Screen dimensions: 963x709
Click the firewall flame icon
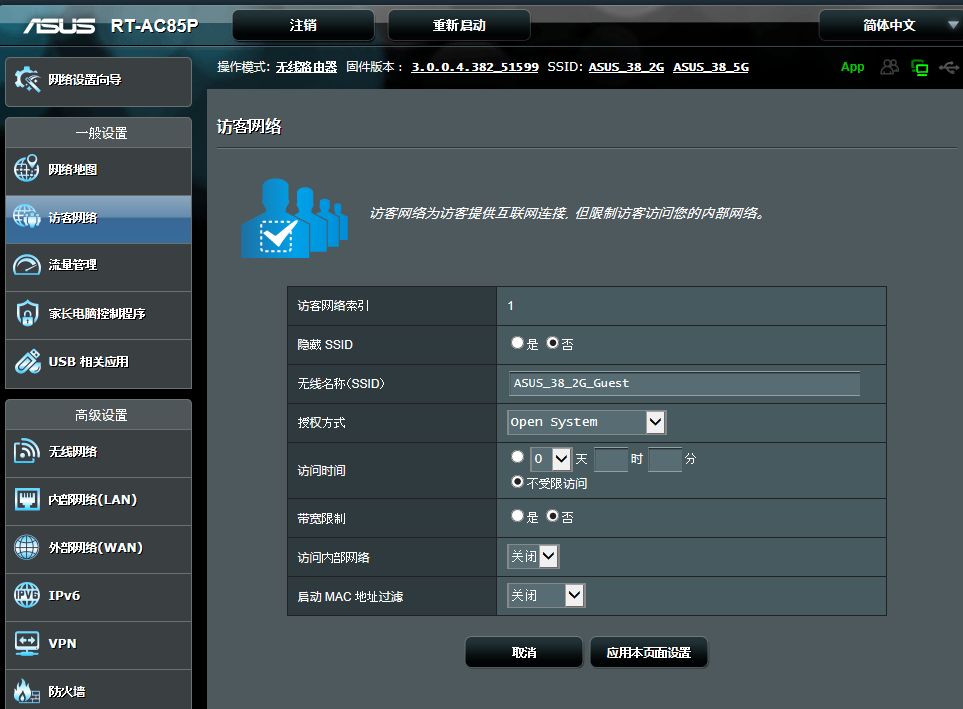[x=27, y=691]
